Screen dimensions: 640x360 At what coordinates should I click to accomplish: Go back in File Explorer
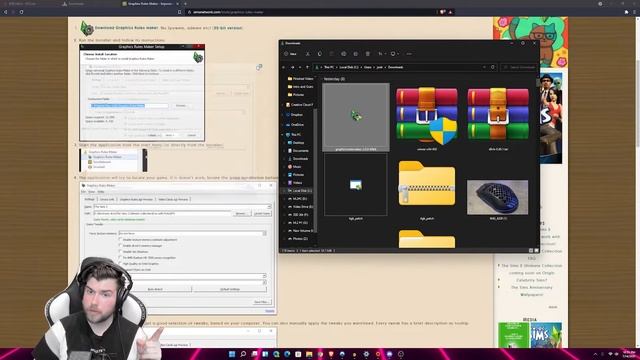[284, 67]
